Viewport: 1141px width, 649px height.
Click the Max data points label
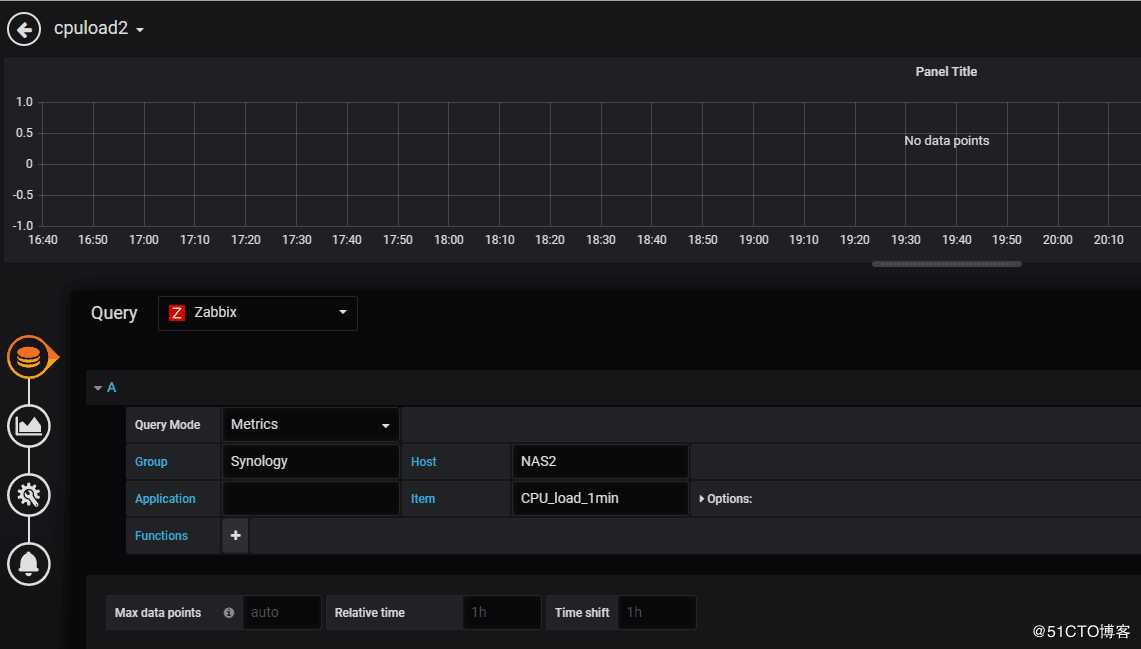pyautogui.click(x=158, y=613)
